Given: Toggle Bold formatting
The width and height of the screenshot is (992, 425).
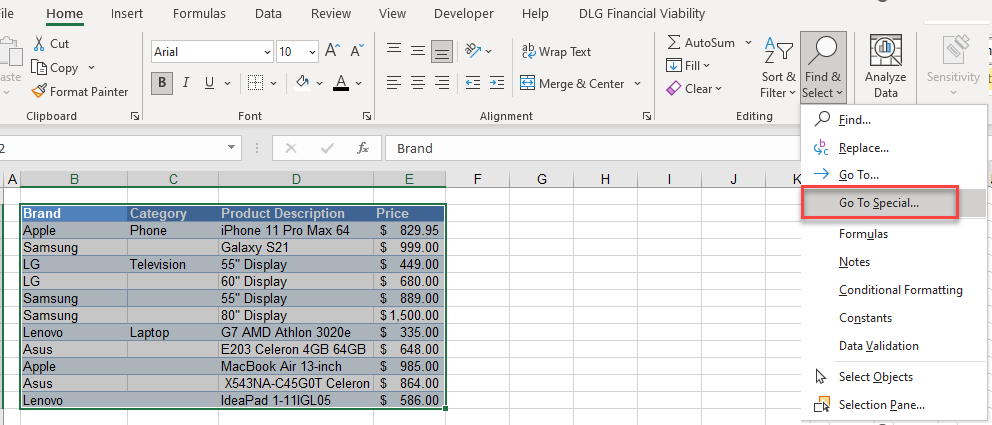Looking at the screenshot, I should [x=161, y=83].
